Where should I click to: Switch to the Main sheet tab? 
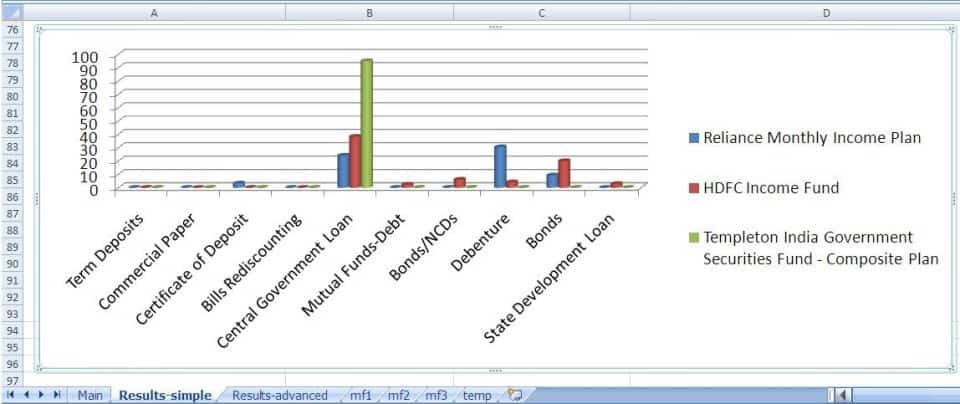pyautogui.click(x=90, y=395)
